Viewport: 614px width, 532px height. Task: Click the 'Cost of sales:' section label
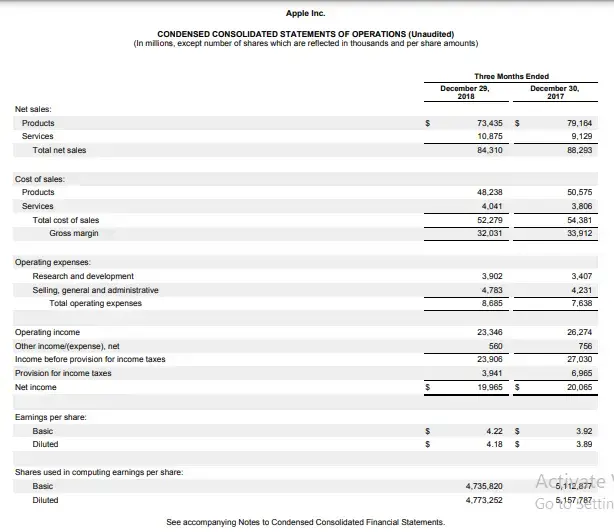(x=40, y=179)
